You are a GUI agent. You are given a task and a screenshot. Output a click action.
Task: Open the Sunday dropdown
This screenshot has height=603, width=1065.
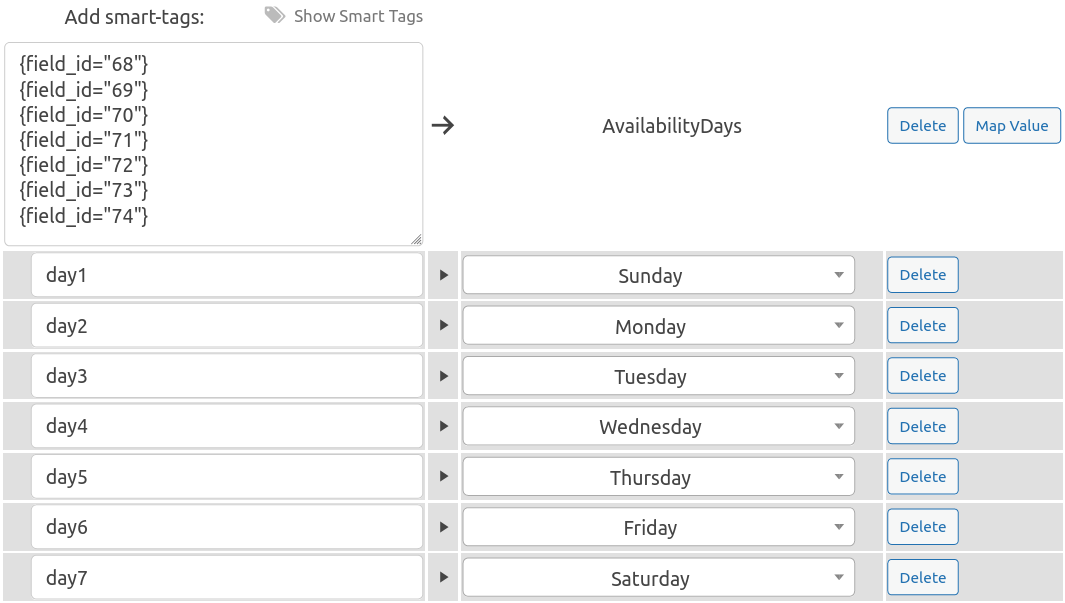pyautogui.click(x=658, y=275)
